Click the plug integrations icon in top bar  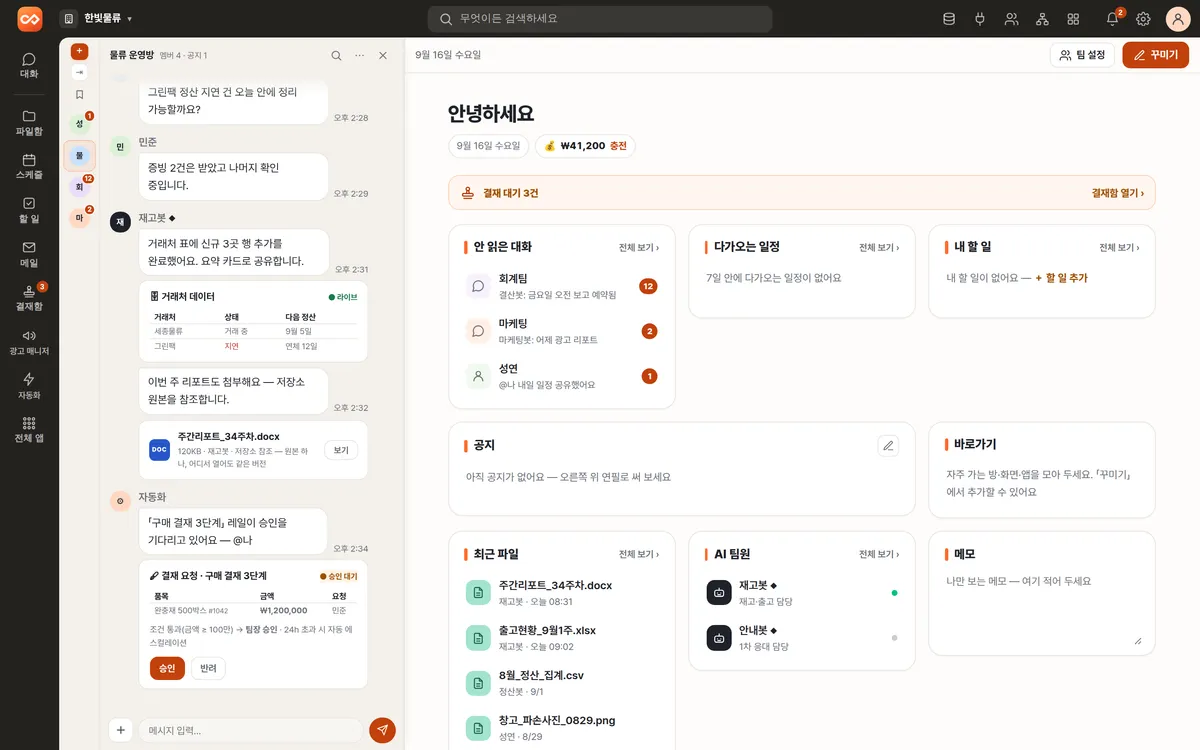tap(980, 19)
